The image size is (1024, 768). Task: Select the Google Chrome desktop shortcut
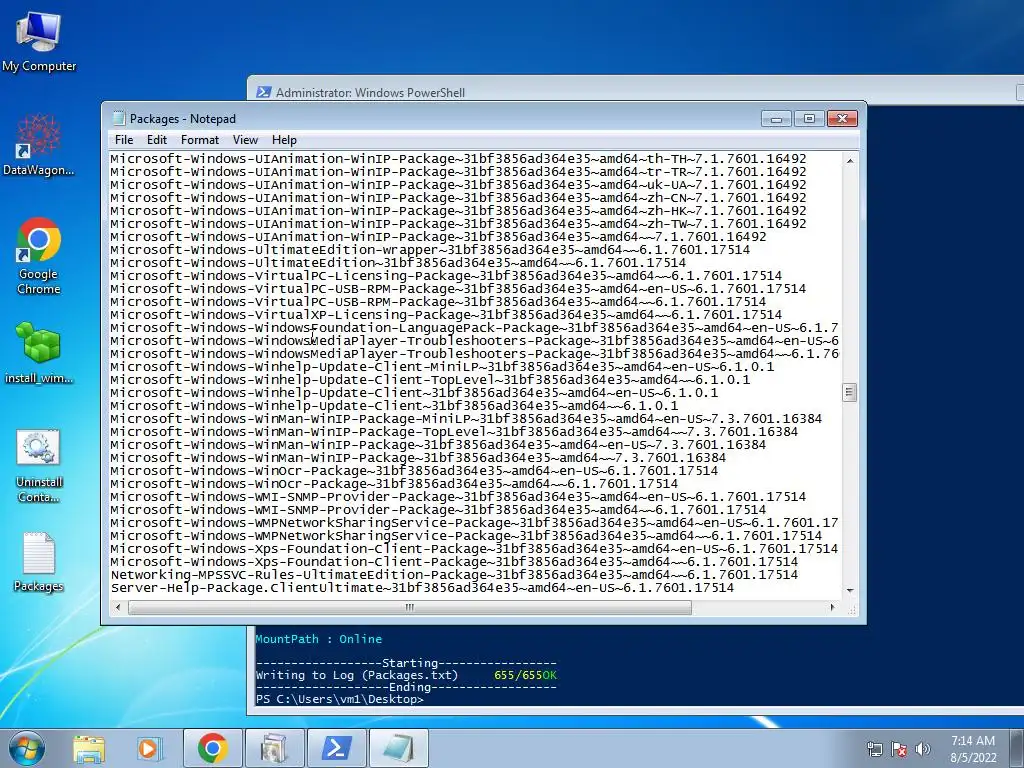tap(39, 256)
